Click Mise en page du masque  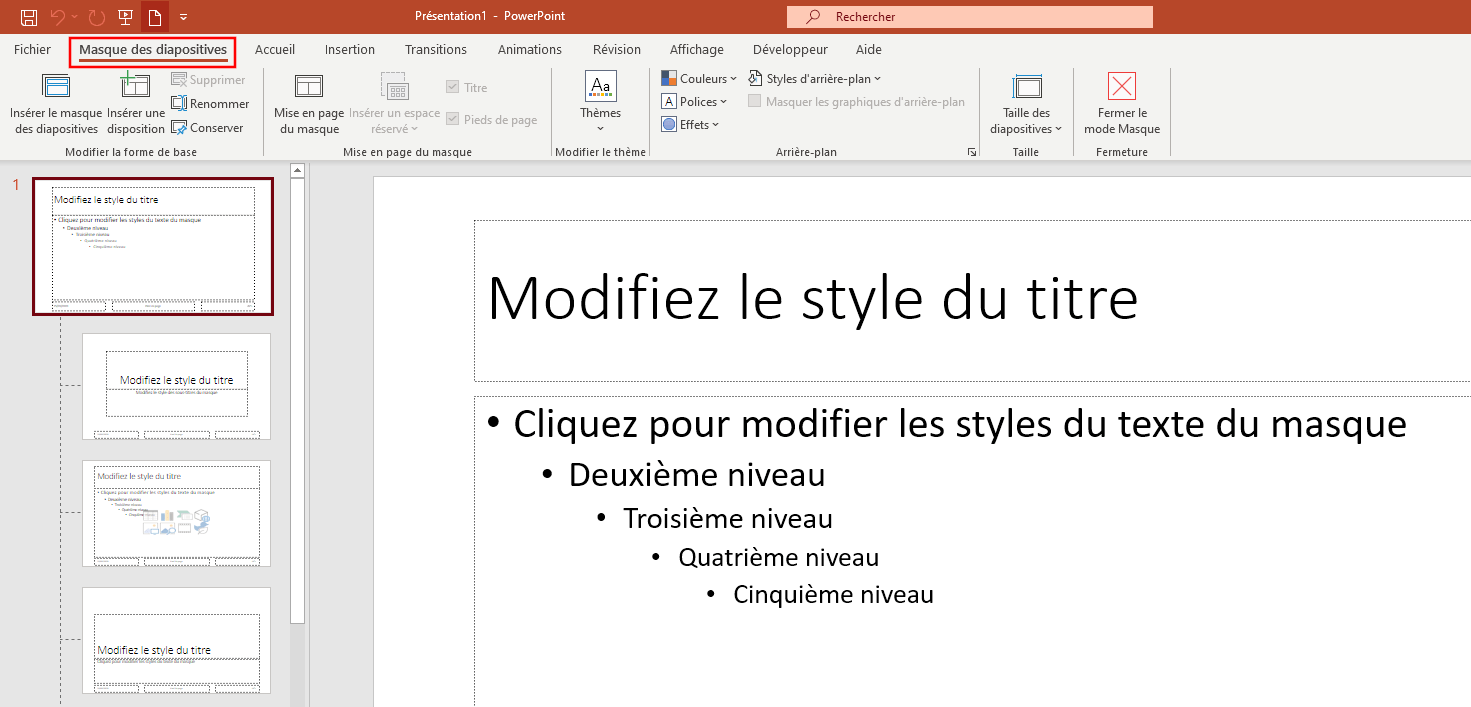(x=309, y=104)
